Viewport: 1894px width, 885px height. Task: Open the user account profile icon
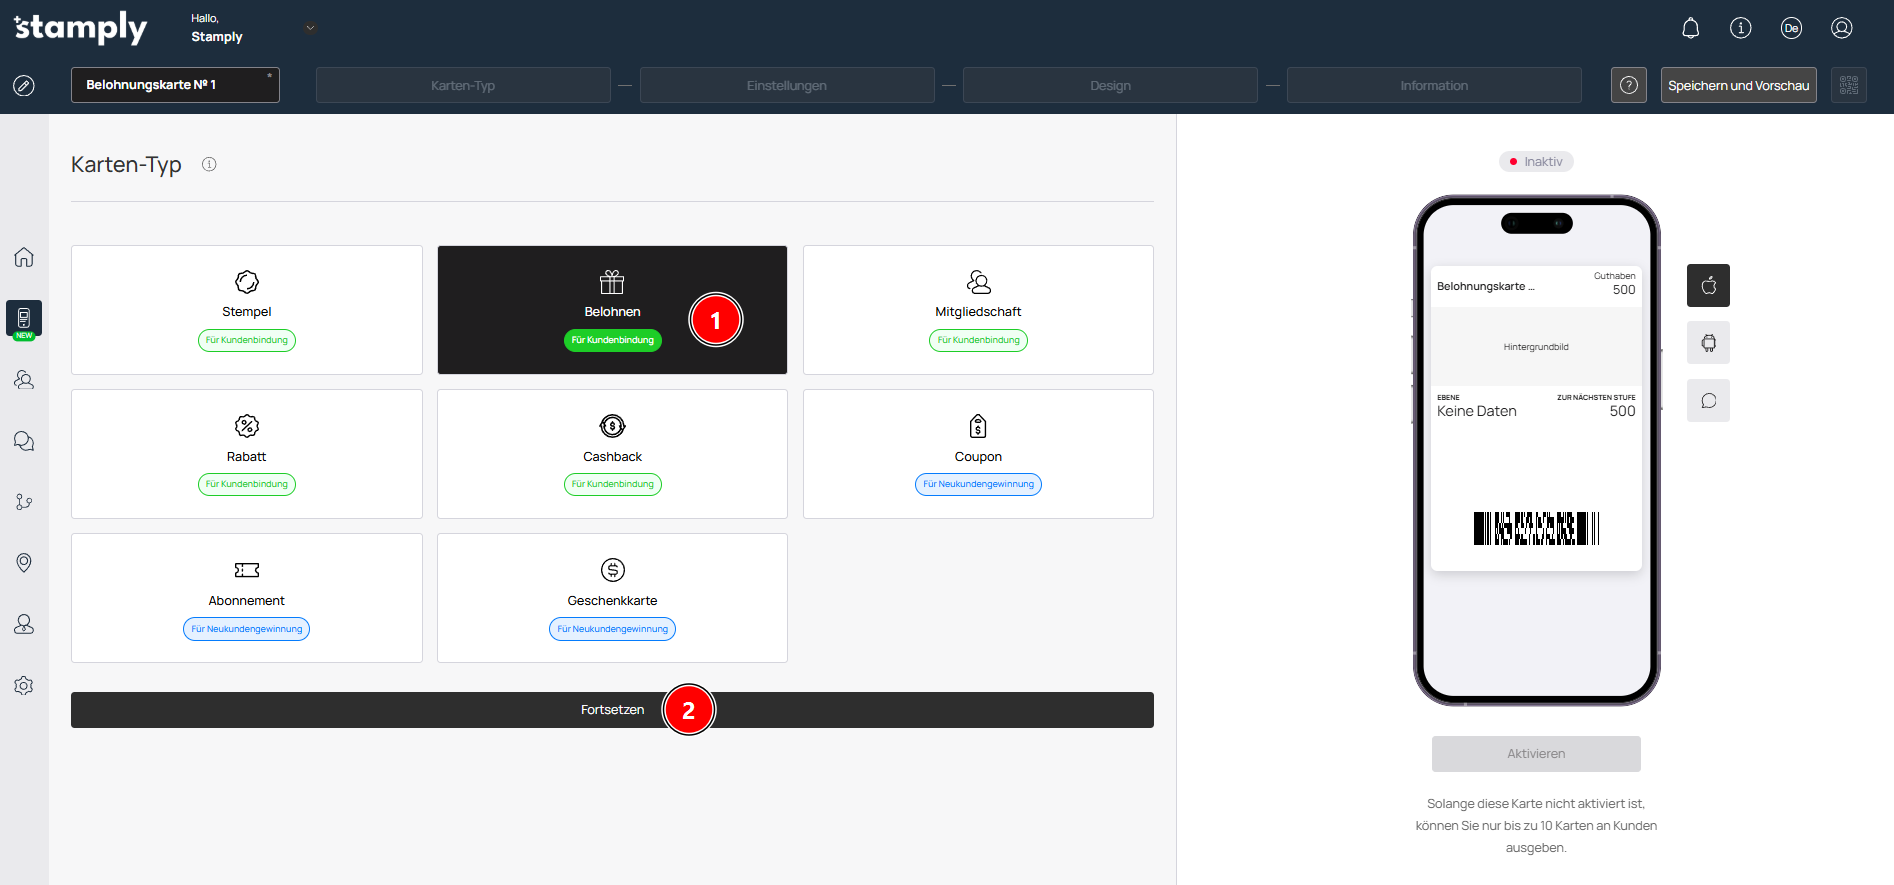coord(1841,28)
